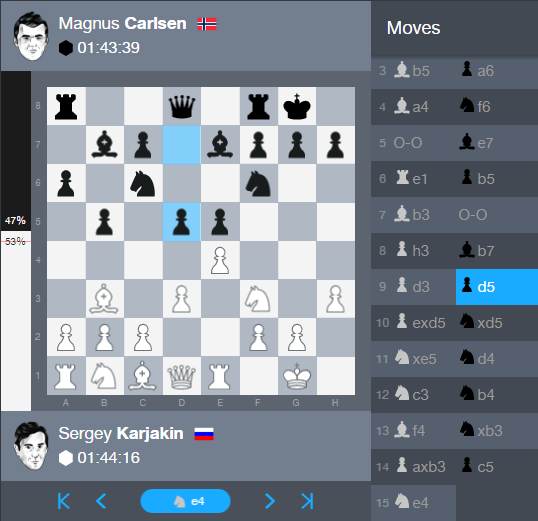Image resolution: width=538 pixels, height=521 pixels.
Task: Click the black king on g8
Action: 297,106
